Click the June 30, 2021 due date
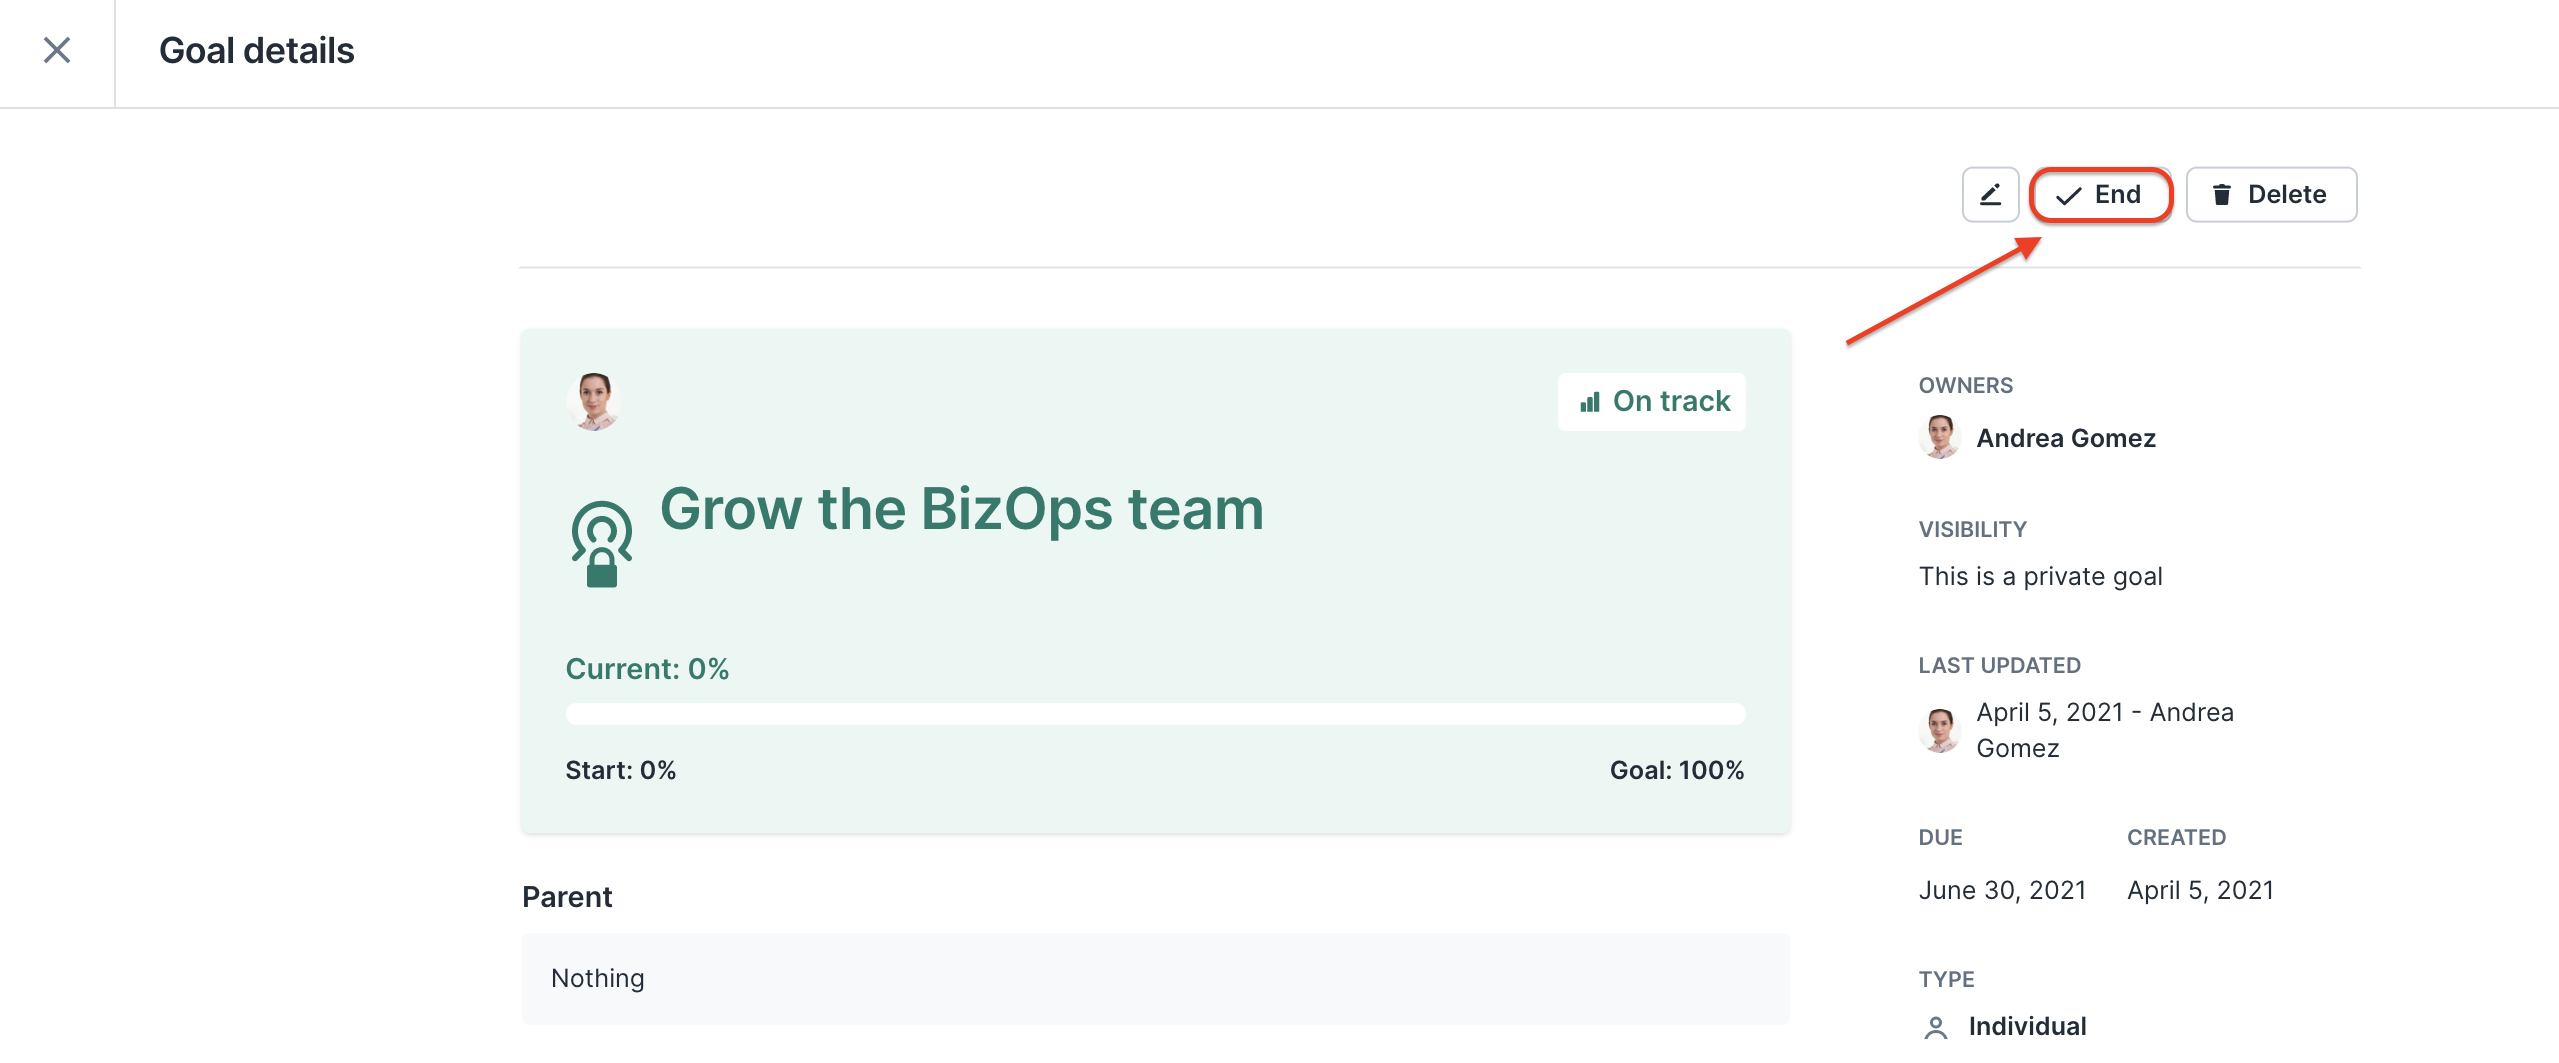2559x1063 pixels. click(x=2002, y=890)
